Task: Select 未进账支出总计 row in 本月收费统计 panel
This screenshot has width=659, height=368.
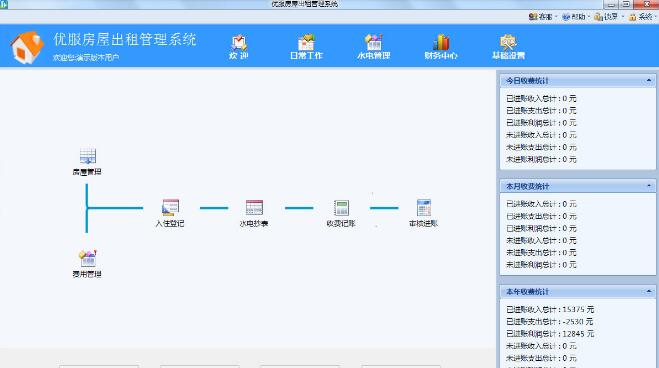Action: click(x=541, y=252)
